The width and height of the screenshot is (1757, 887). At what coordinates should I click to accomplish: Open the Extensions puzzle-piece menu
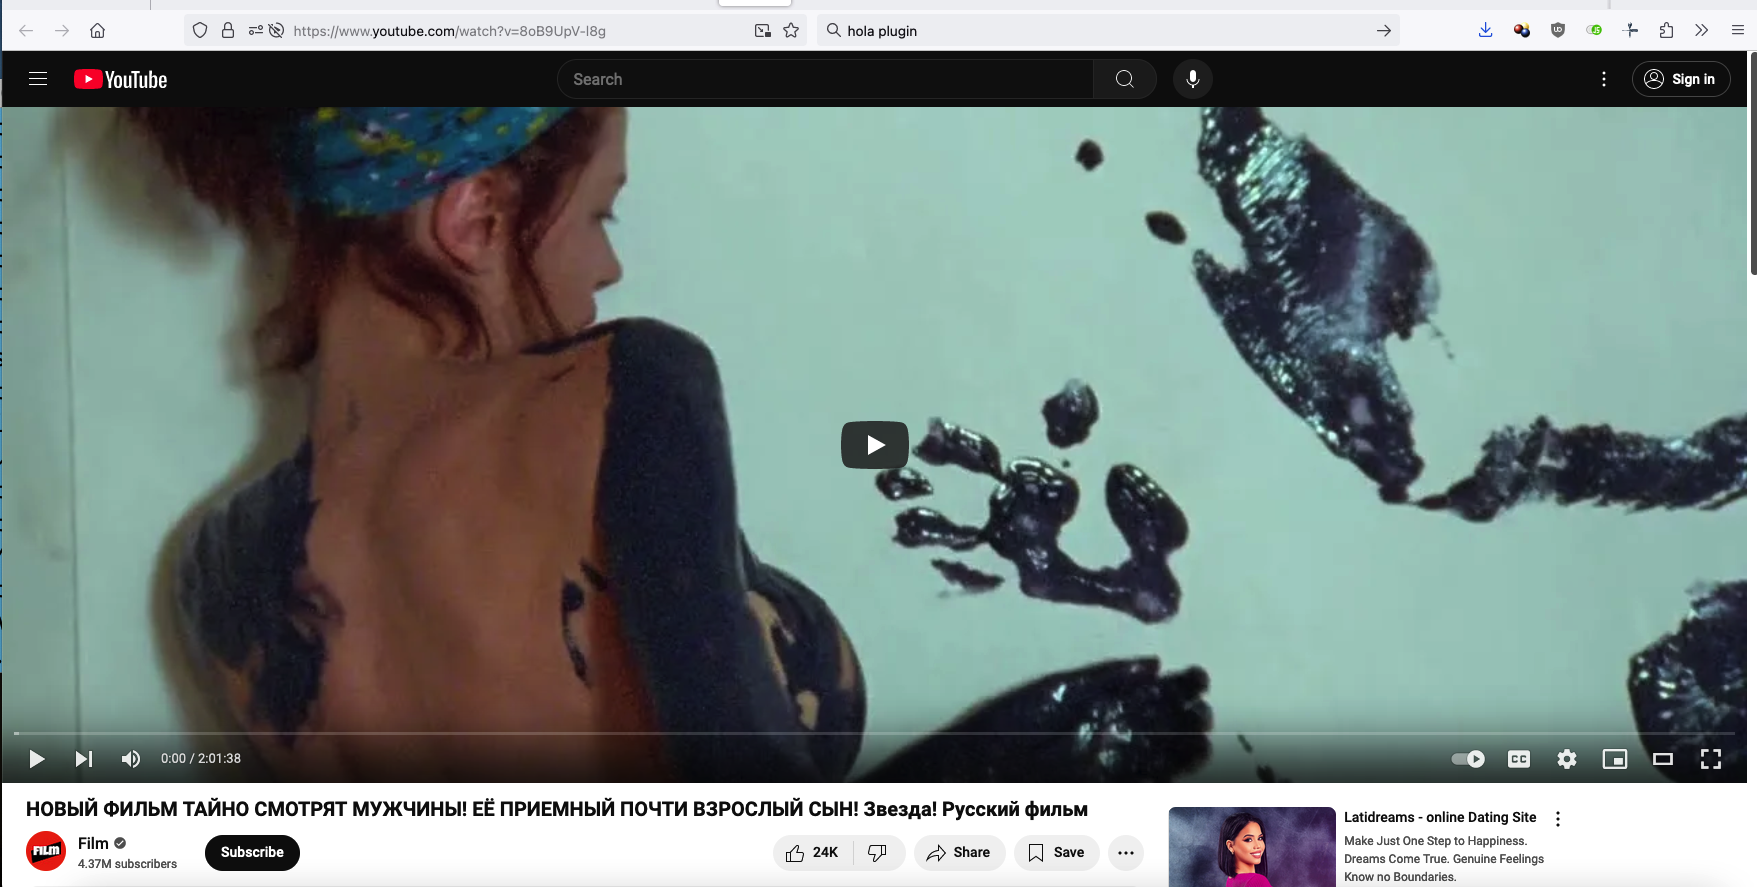(1666, 31)
